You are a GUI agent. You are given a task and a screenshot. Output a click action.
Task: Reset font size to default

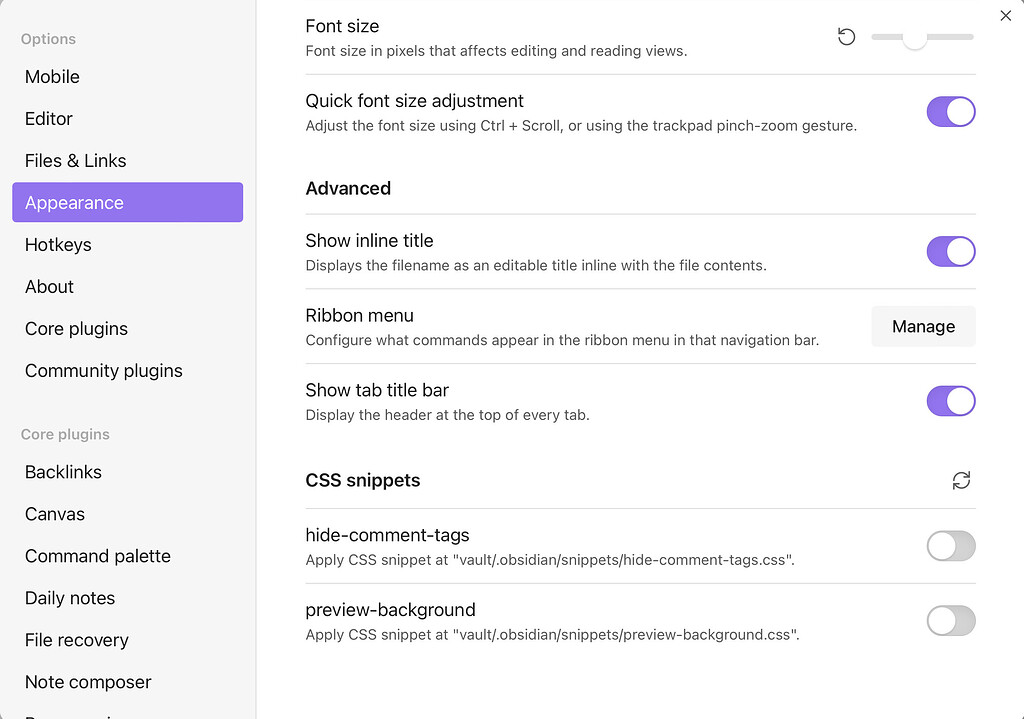click(846, 37)
